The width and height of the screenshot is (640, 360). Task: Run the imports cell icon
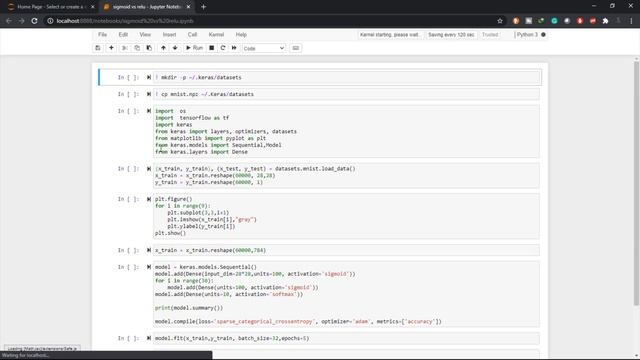pos(149,111)
